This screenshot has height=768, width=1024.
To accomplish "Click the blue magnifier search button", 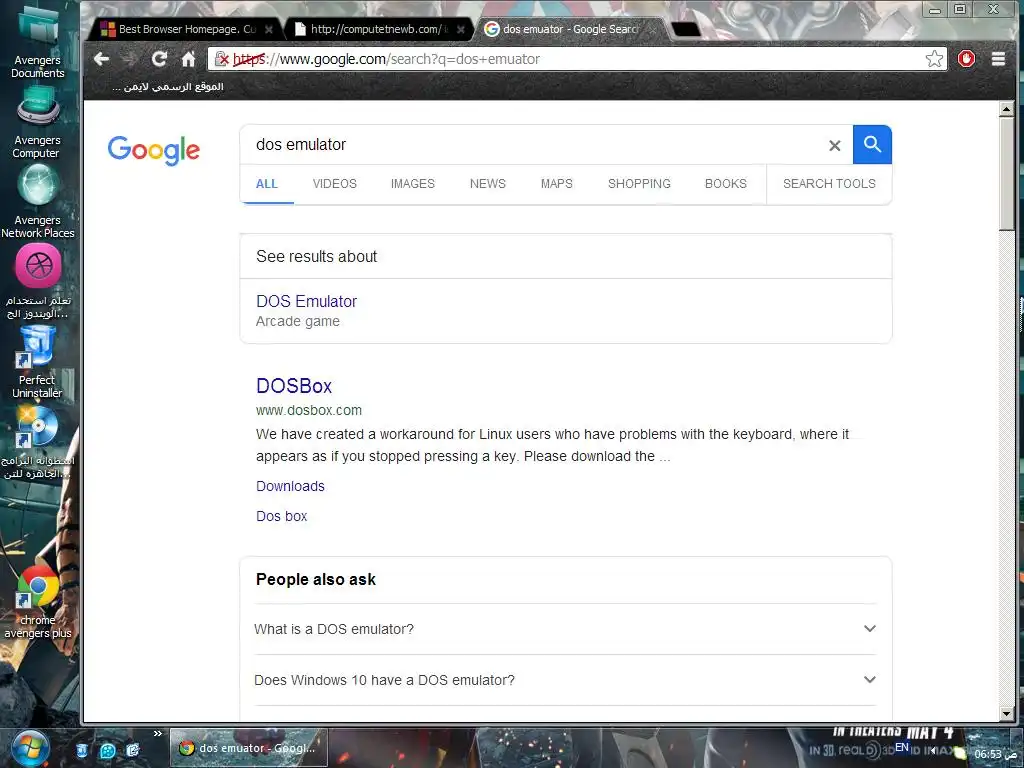I will pyautogui.click(x=872, y=144).
